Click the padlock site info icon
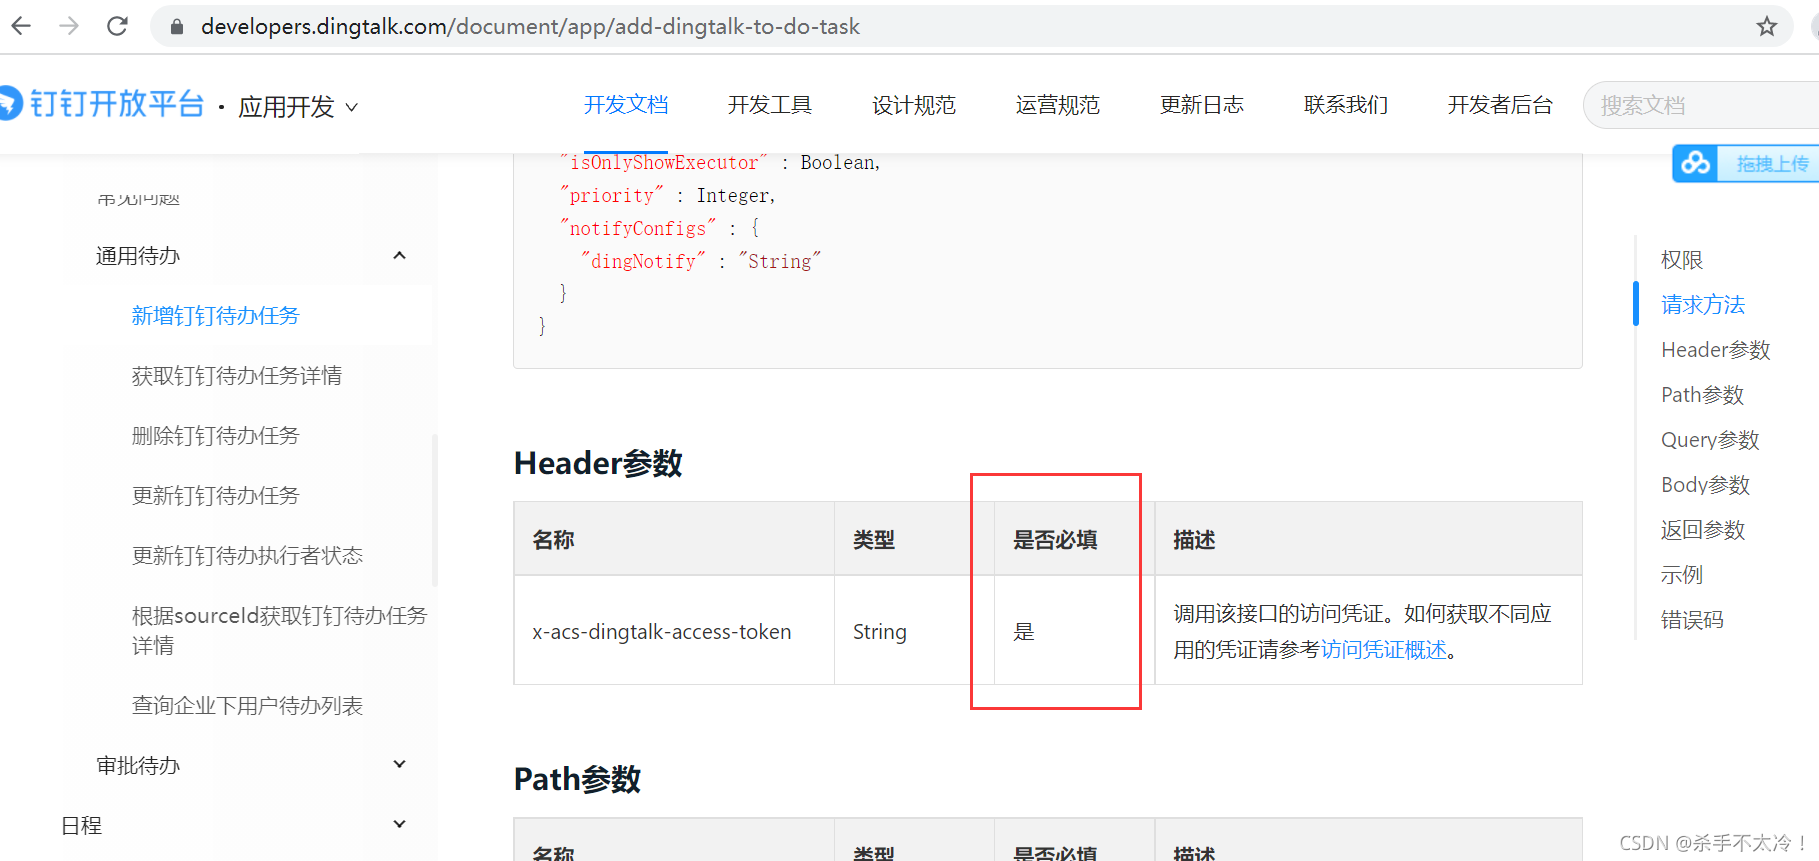 tap(177, 27)
